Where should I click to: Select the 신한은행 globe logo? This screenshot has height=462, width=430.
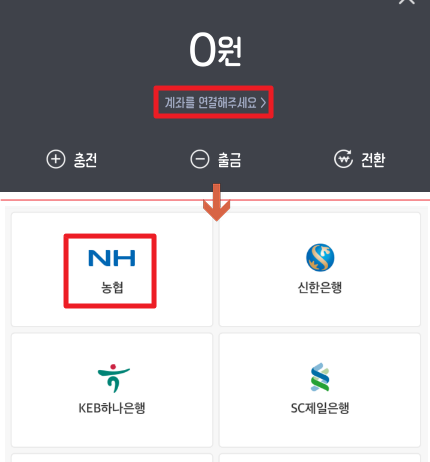(320, 258)
